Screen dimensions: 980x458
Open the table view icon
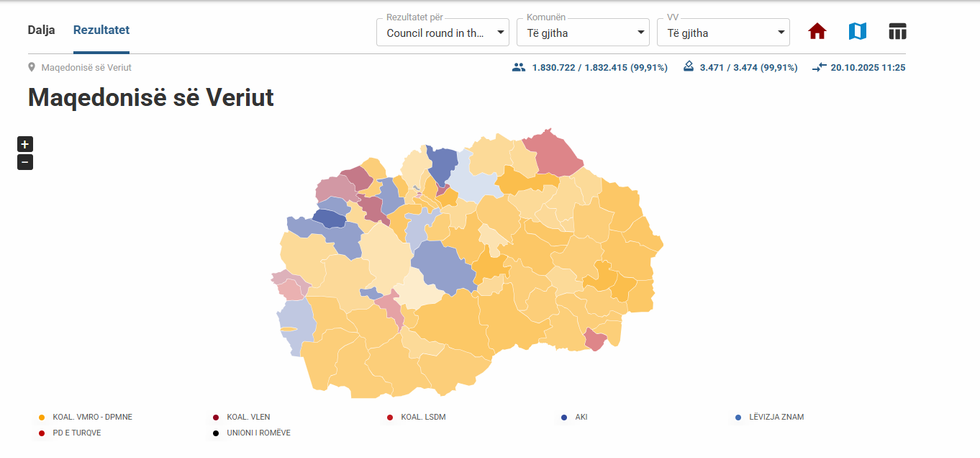pyautogui.click(x=897, y=31)
